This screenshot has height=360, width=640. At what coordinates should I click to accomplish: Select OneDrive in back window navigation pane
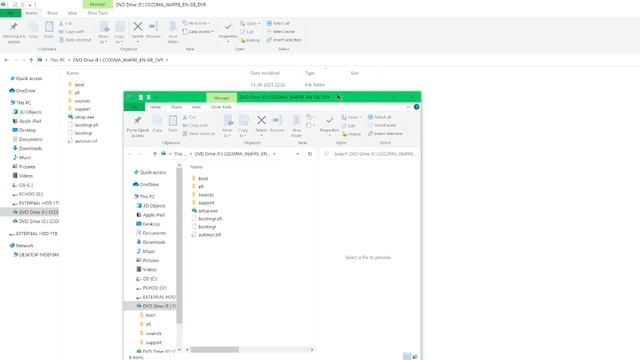[x=22, y=91]
